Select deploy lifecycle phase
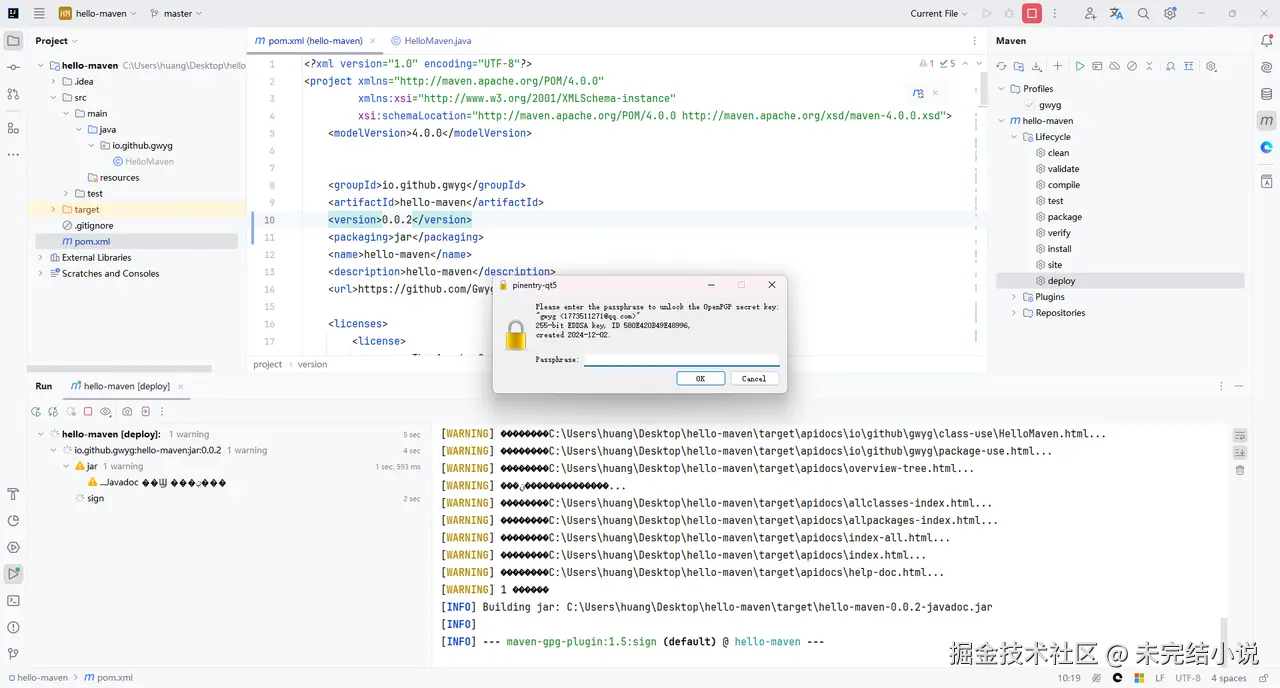Viewport: 1280px width, 688px height. (x=1061, y=281)
